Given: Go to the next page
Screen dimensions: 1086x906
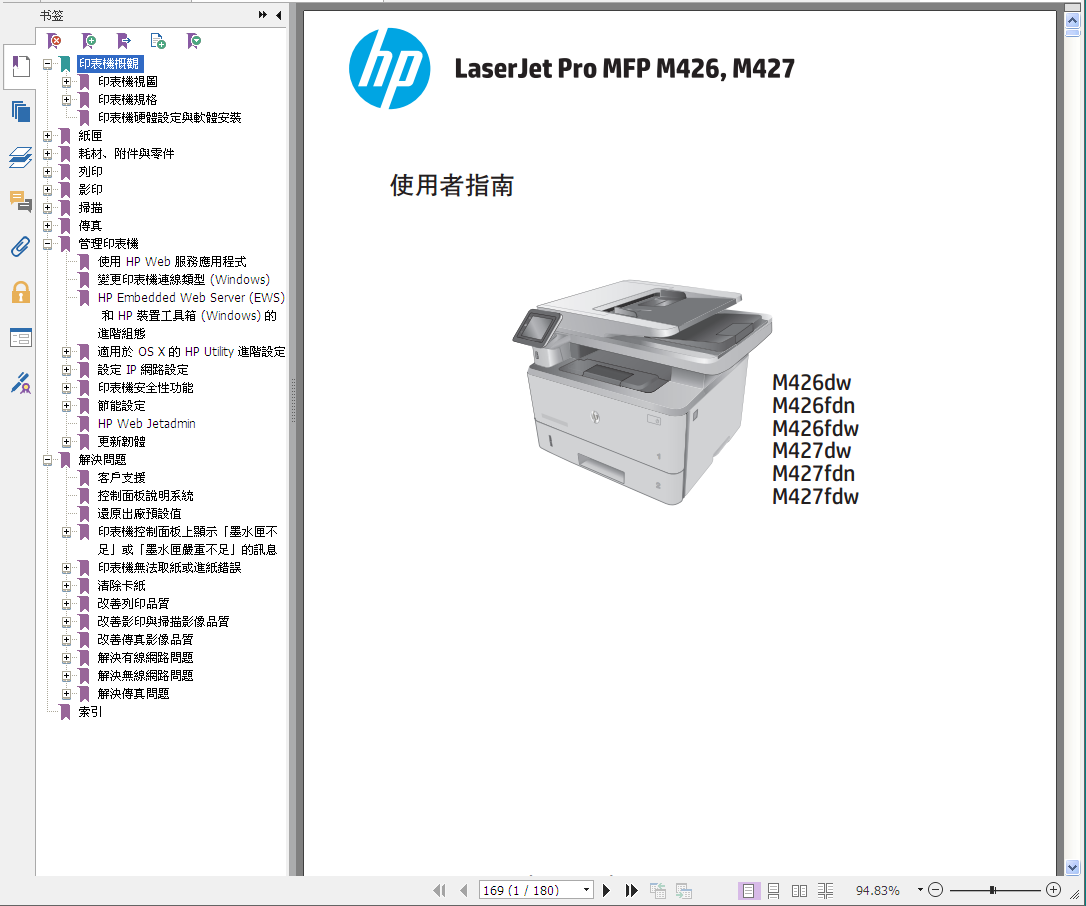Looking at the screenshot, I should coord(607,890).
